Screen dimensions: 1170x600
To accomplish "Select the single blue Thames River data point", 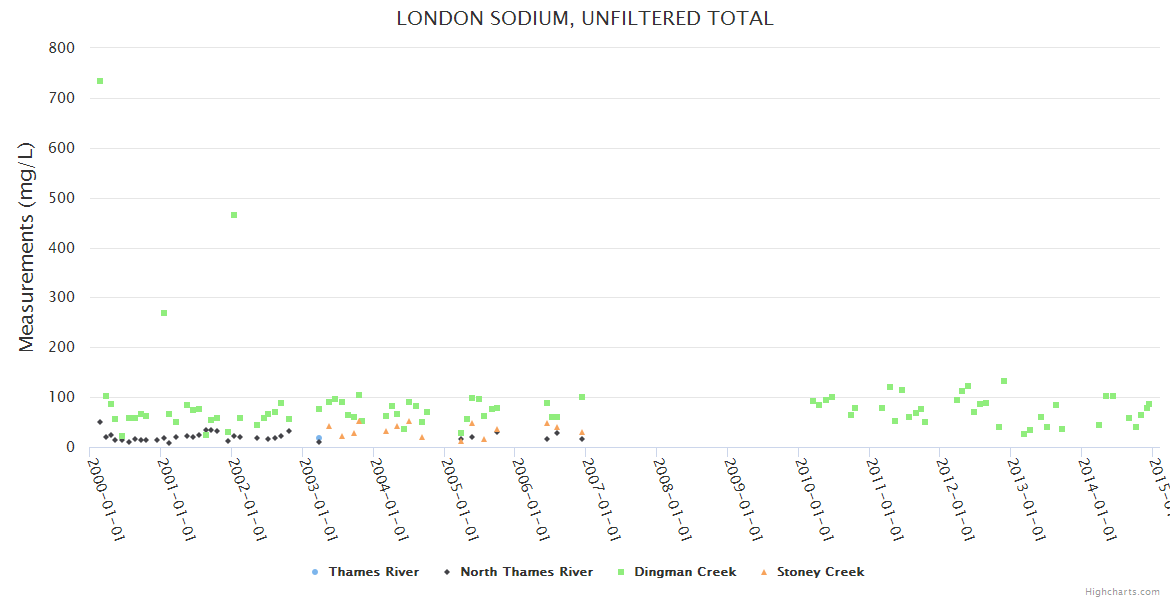I will [319, 438].
